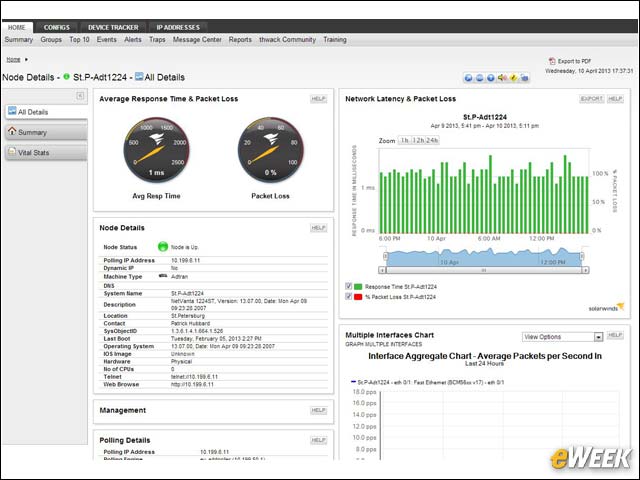Switch to the CONFIGS tab
The height and width of the screenshot is (480, 640).
pos(57,27)
